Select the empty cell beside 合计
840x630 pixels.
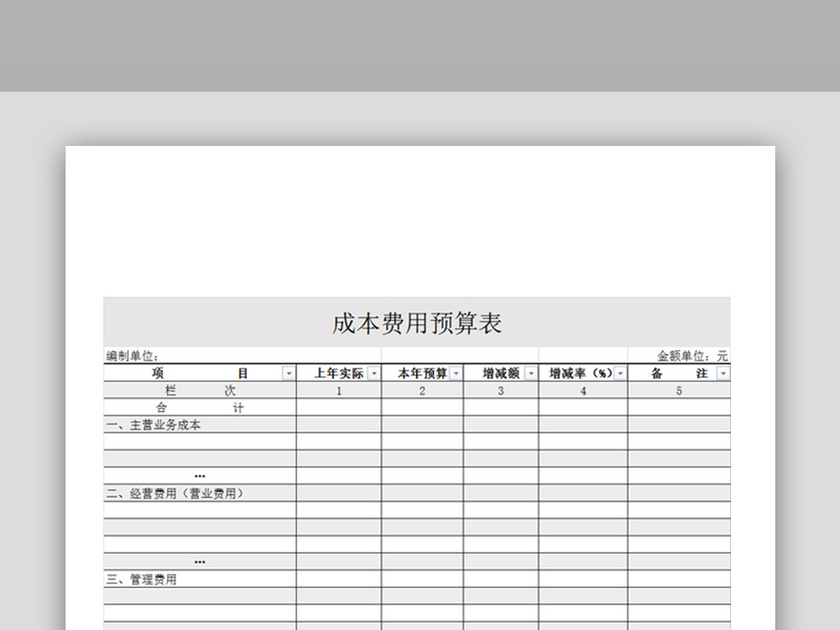338,406
